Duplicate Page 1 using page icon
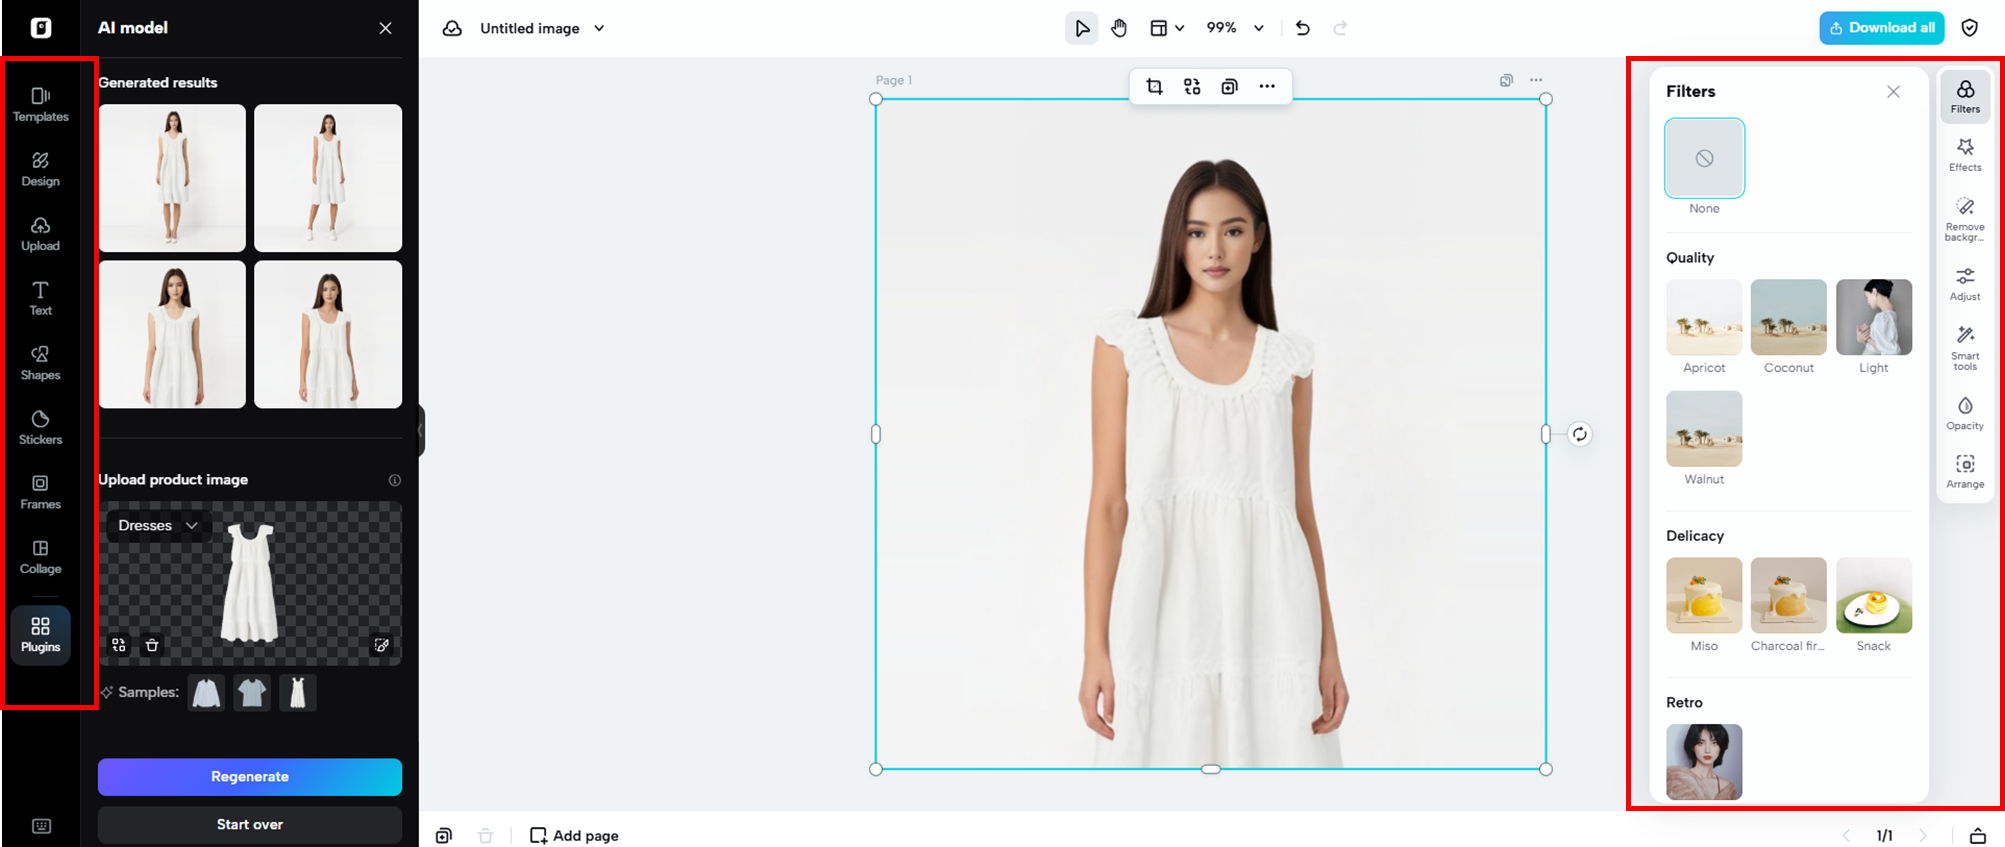Screen dimensions: 2005x847 point(1506,80)
